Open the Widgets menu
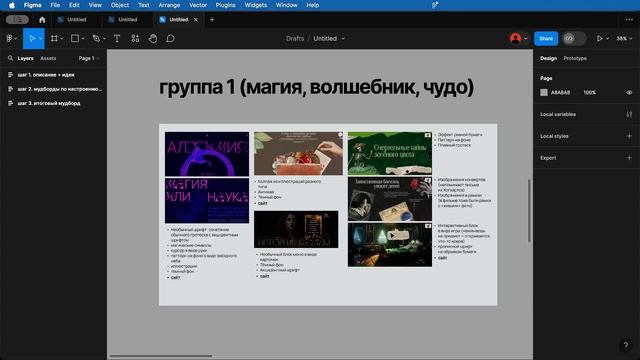This screenshot has width=640, height=360. pos(256,5)
